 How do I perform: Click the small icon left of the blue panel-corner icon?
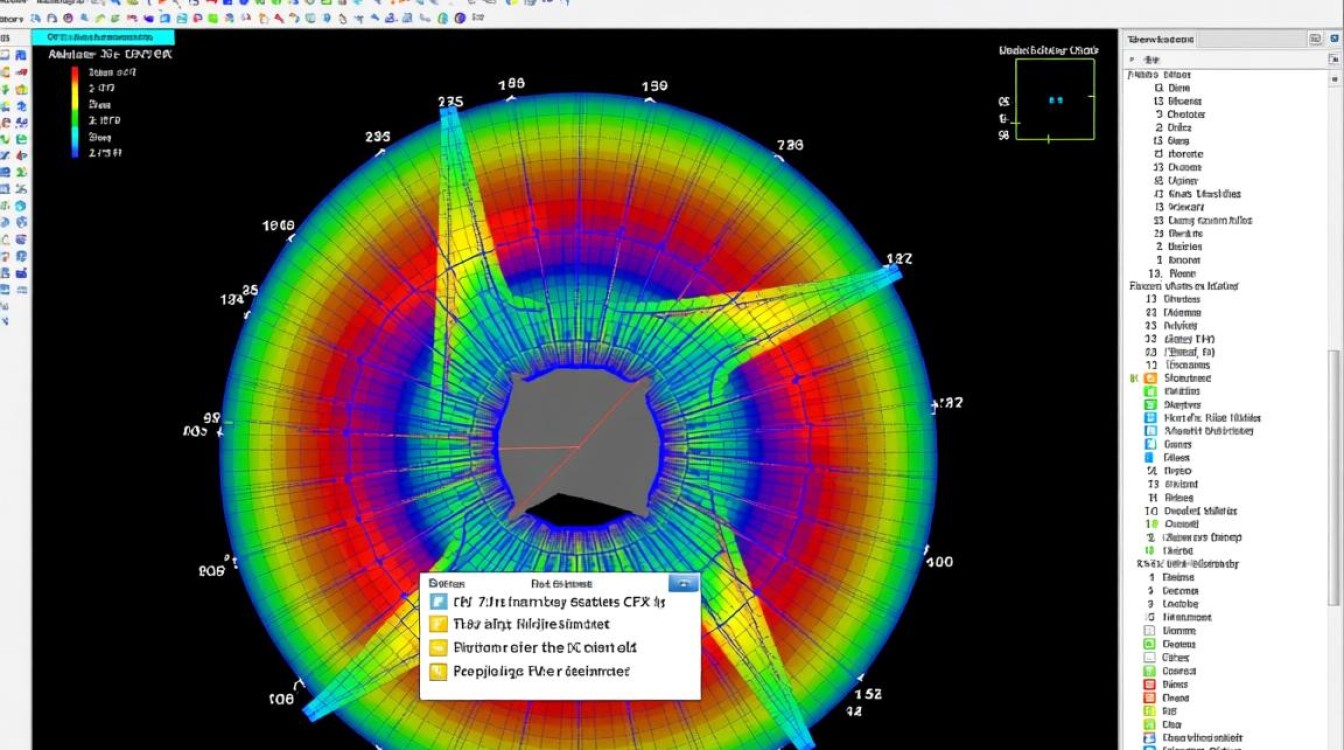point(1316,39)
